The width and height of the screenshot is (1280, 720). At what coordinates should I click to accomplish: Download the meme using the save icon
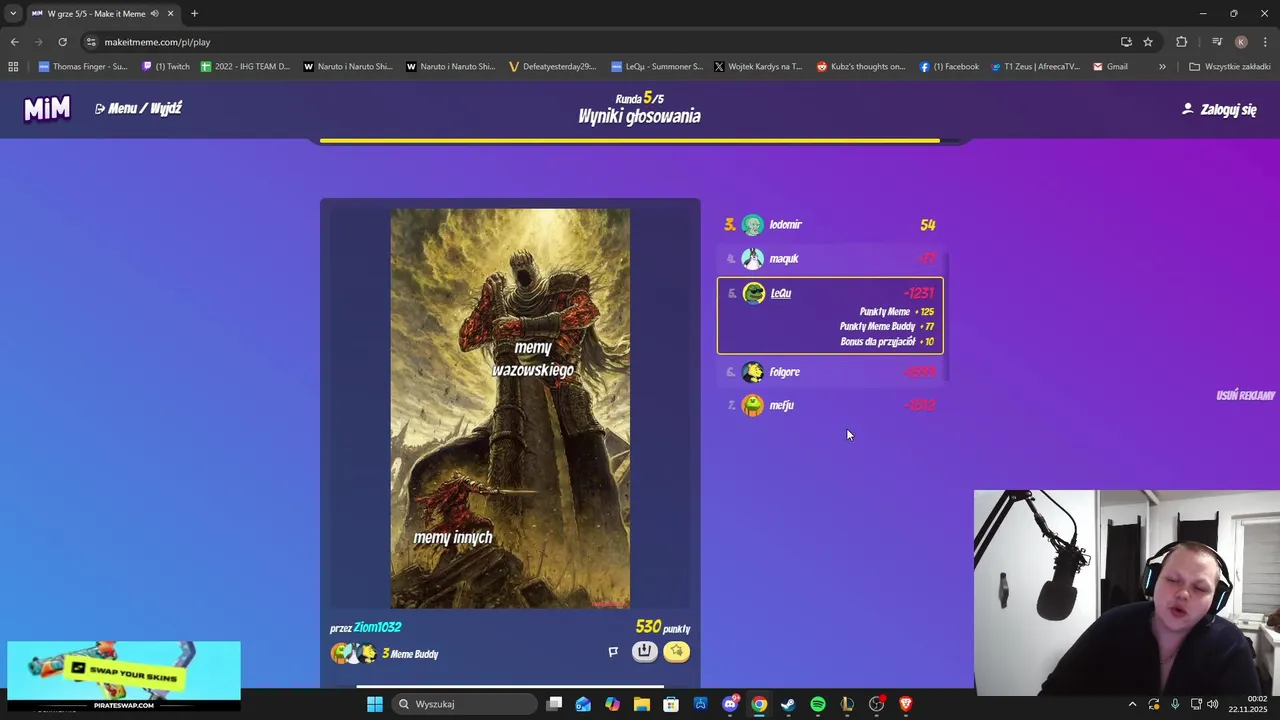pyautogui.click(x=645, y=652)
